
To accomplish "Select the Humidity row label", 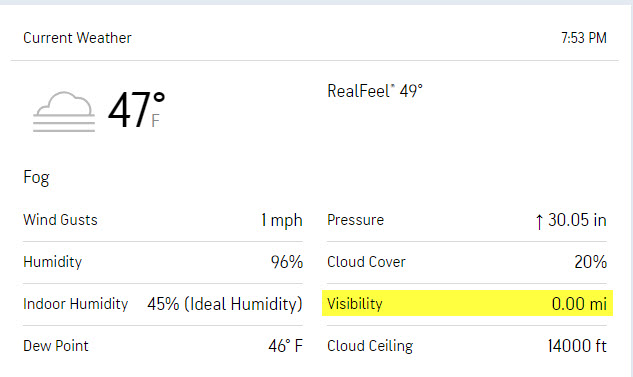I will coord(52,262).
